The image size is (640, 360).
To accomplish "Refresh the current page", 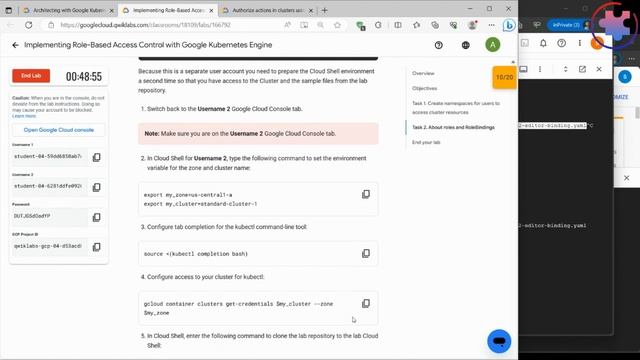I will (x=29, y=25).
